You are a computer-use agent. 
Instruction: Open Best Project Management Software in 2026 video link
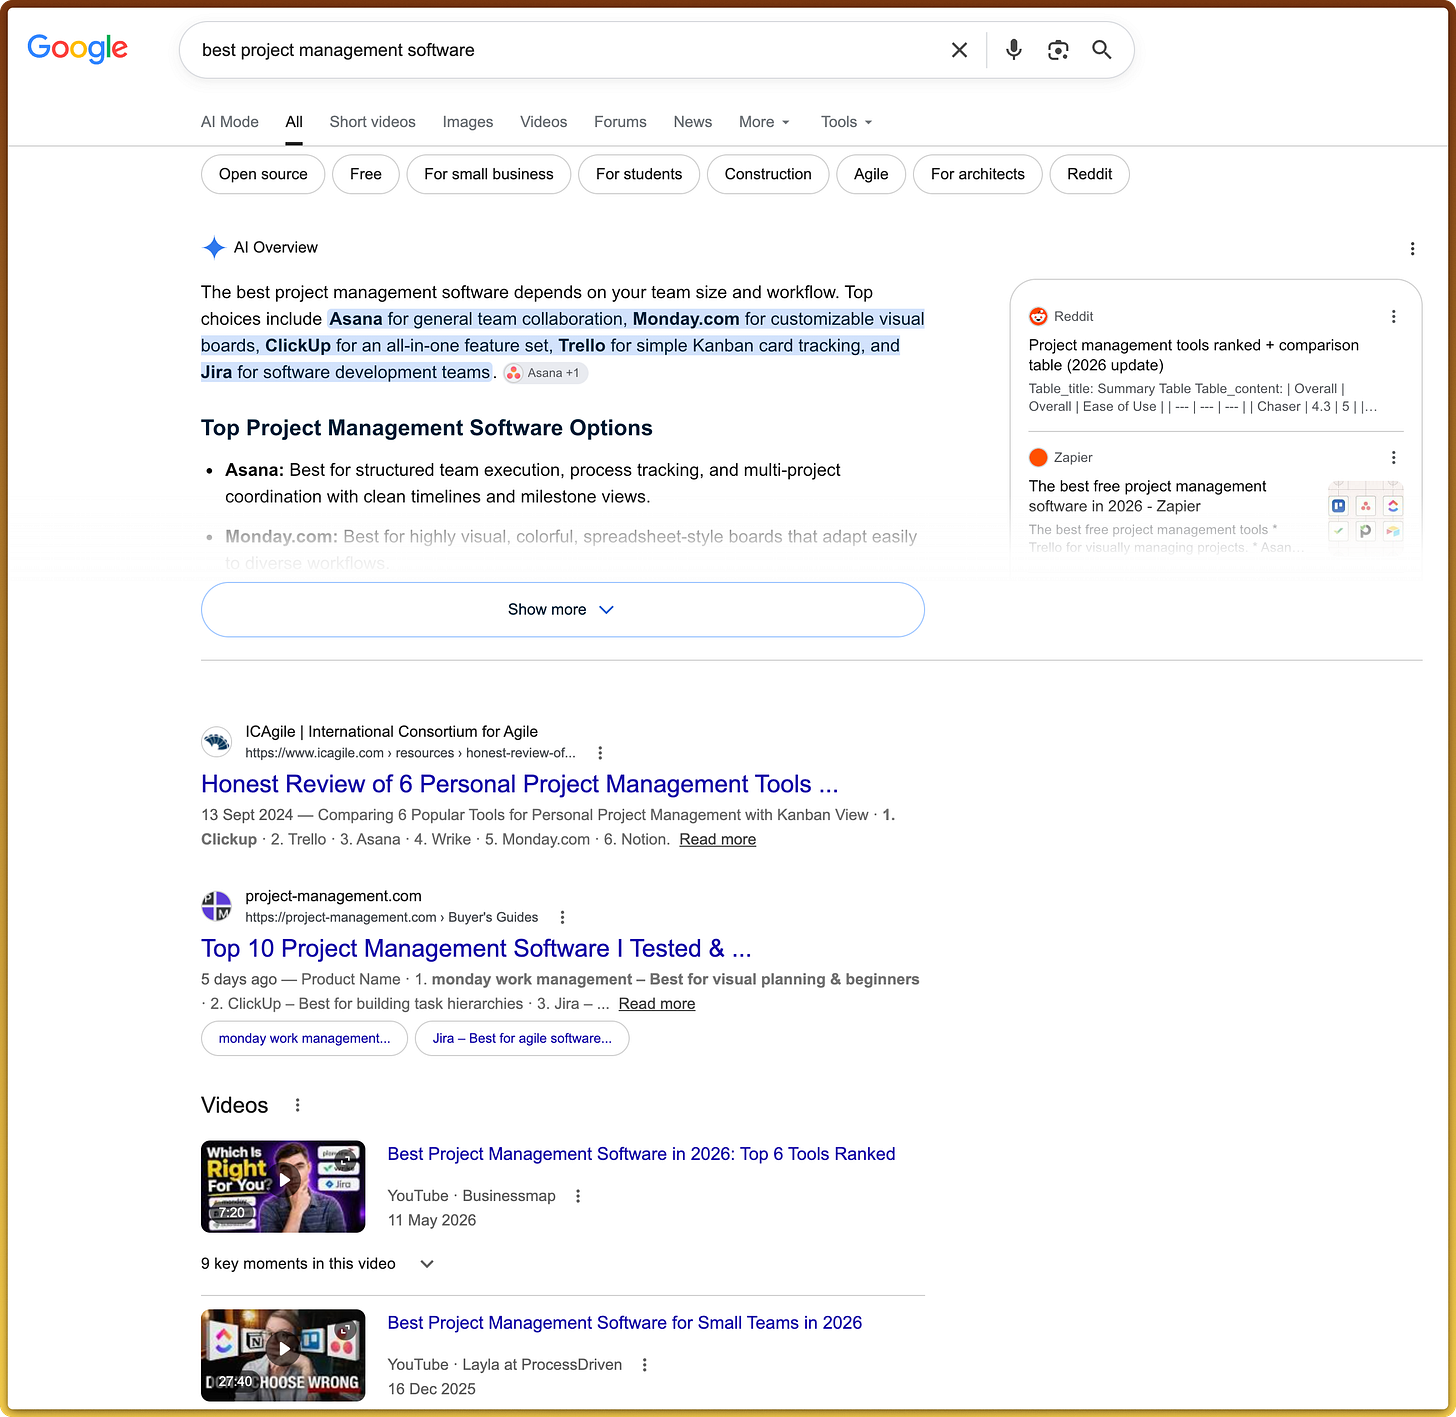click(641, 1154)
